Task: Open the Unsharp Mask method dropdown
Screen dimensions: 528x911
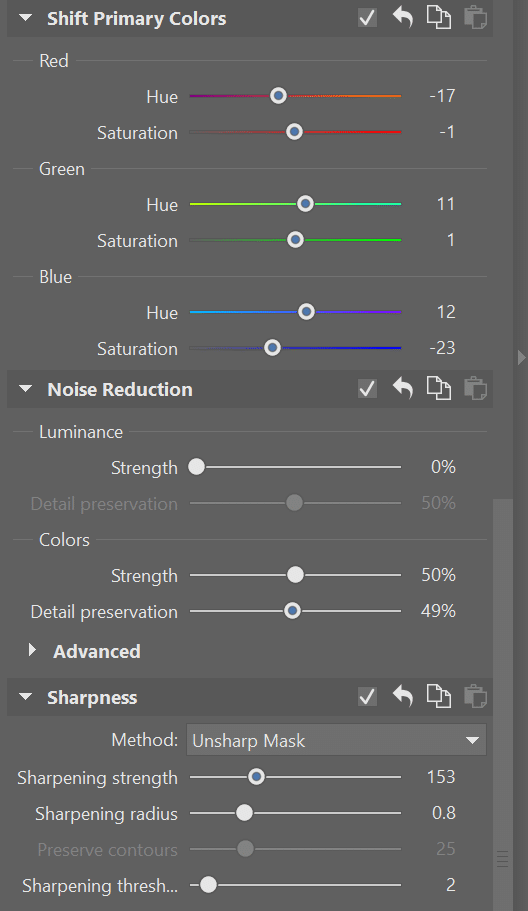Action: (336, 740)
